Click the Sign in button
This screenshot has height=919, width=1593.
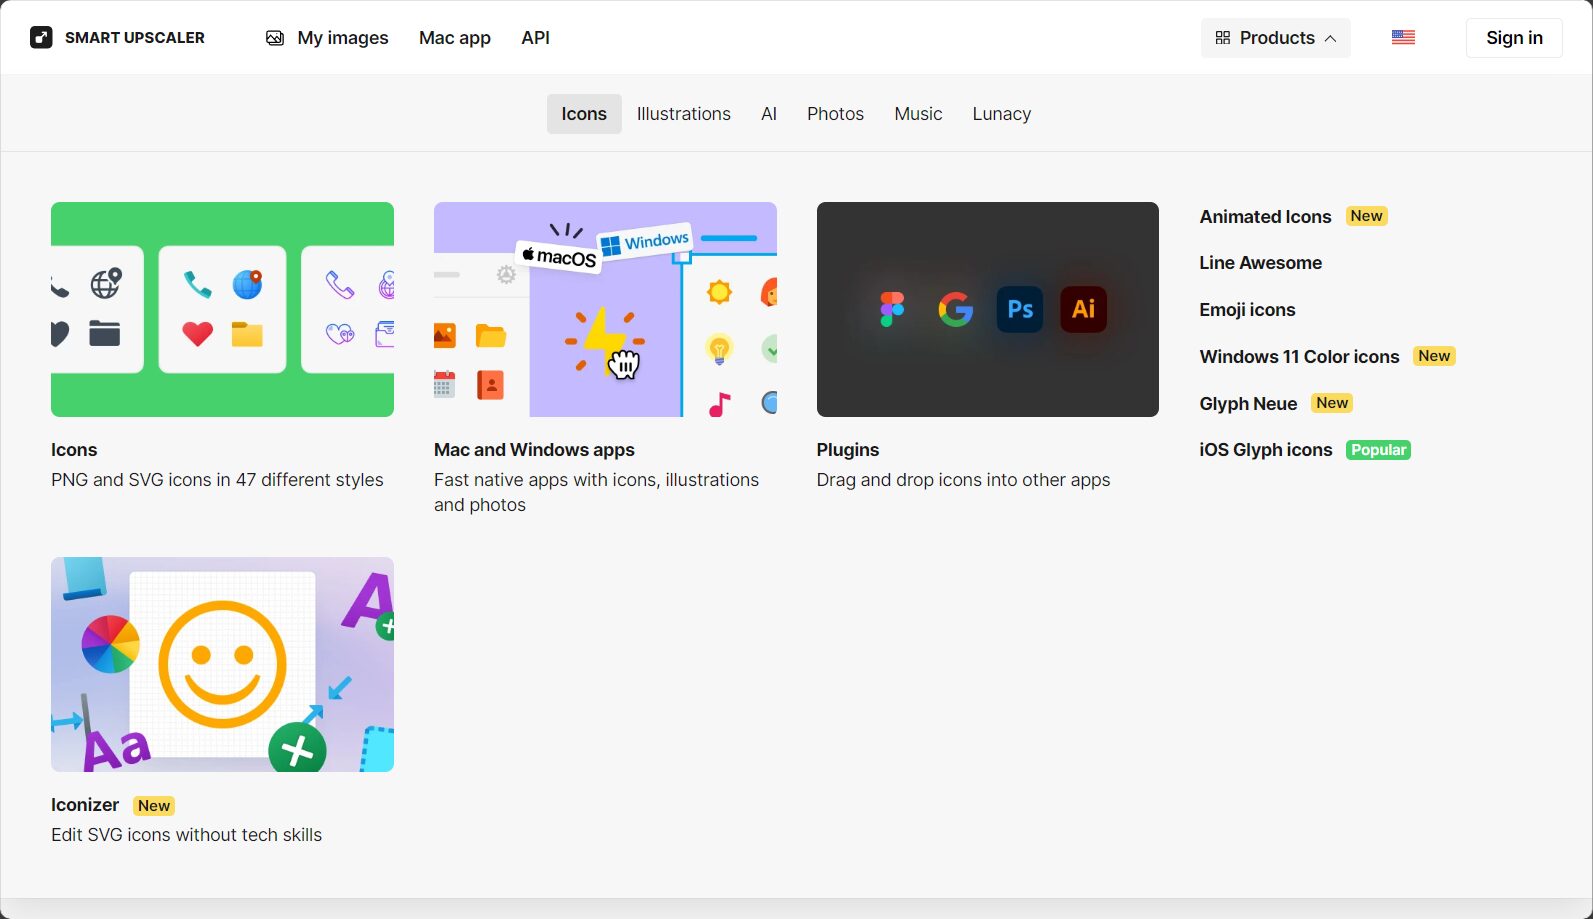point(1514,38)
